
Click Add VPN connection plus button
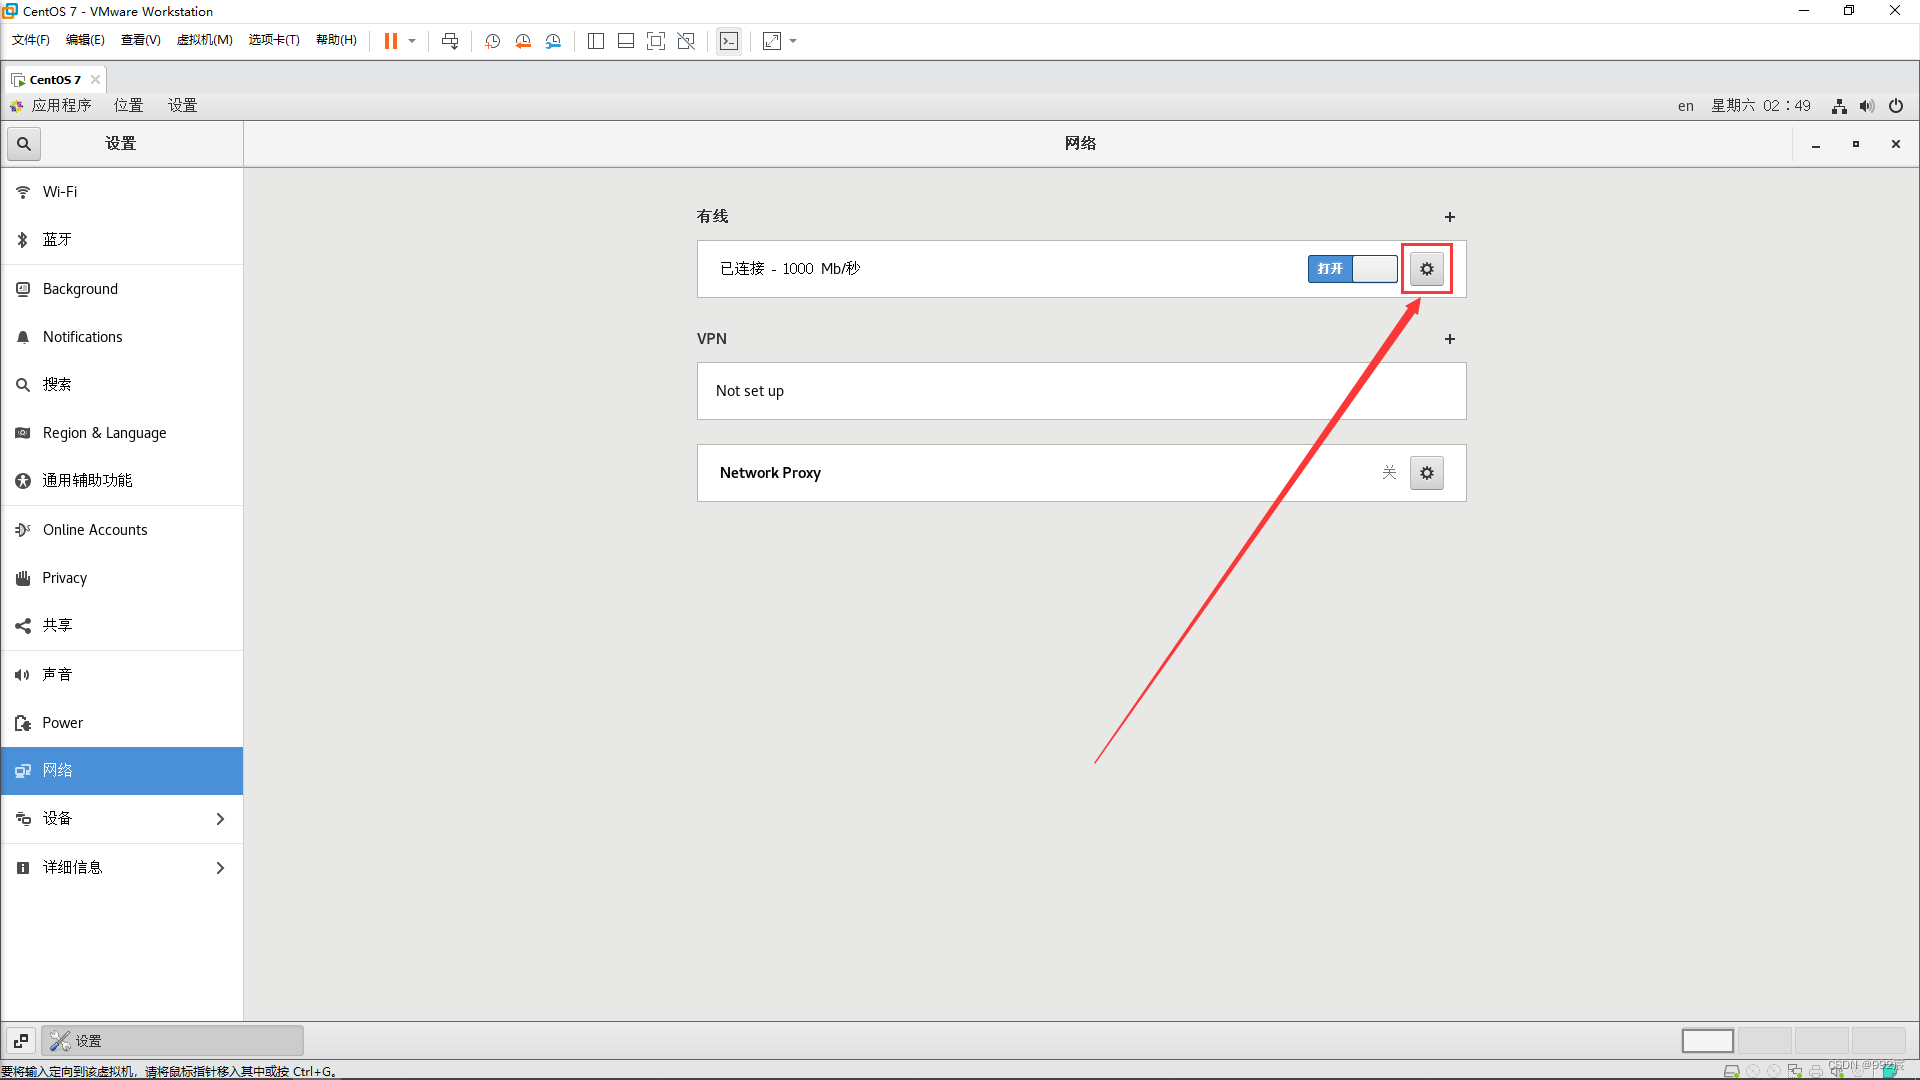[1449, 339]
